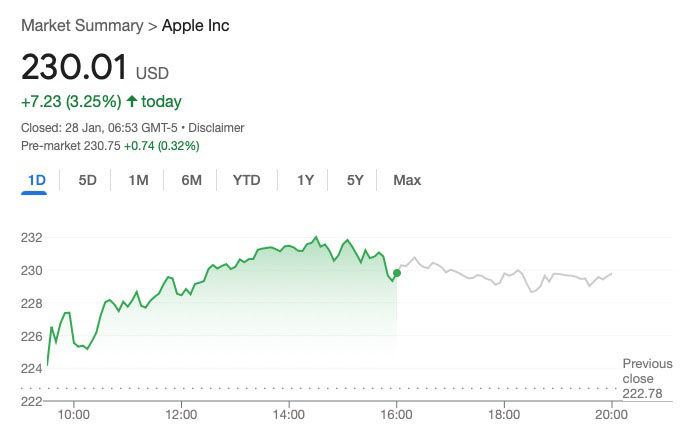Switch to the 5D tab
Screen dimensions: 691x438
pos(88,180)
